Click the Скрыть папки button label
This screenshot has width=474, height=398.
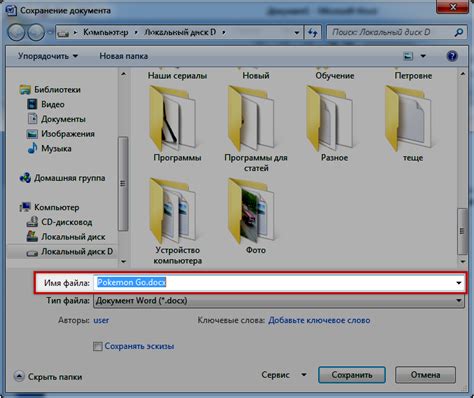pyautogui.click(x=55, y=377)
